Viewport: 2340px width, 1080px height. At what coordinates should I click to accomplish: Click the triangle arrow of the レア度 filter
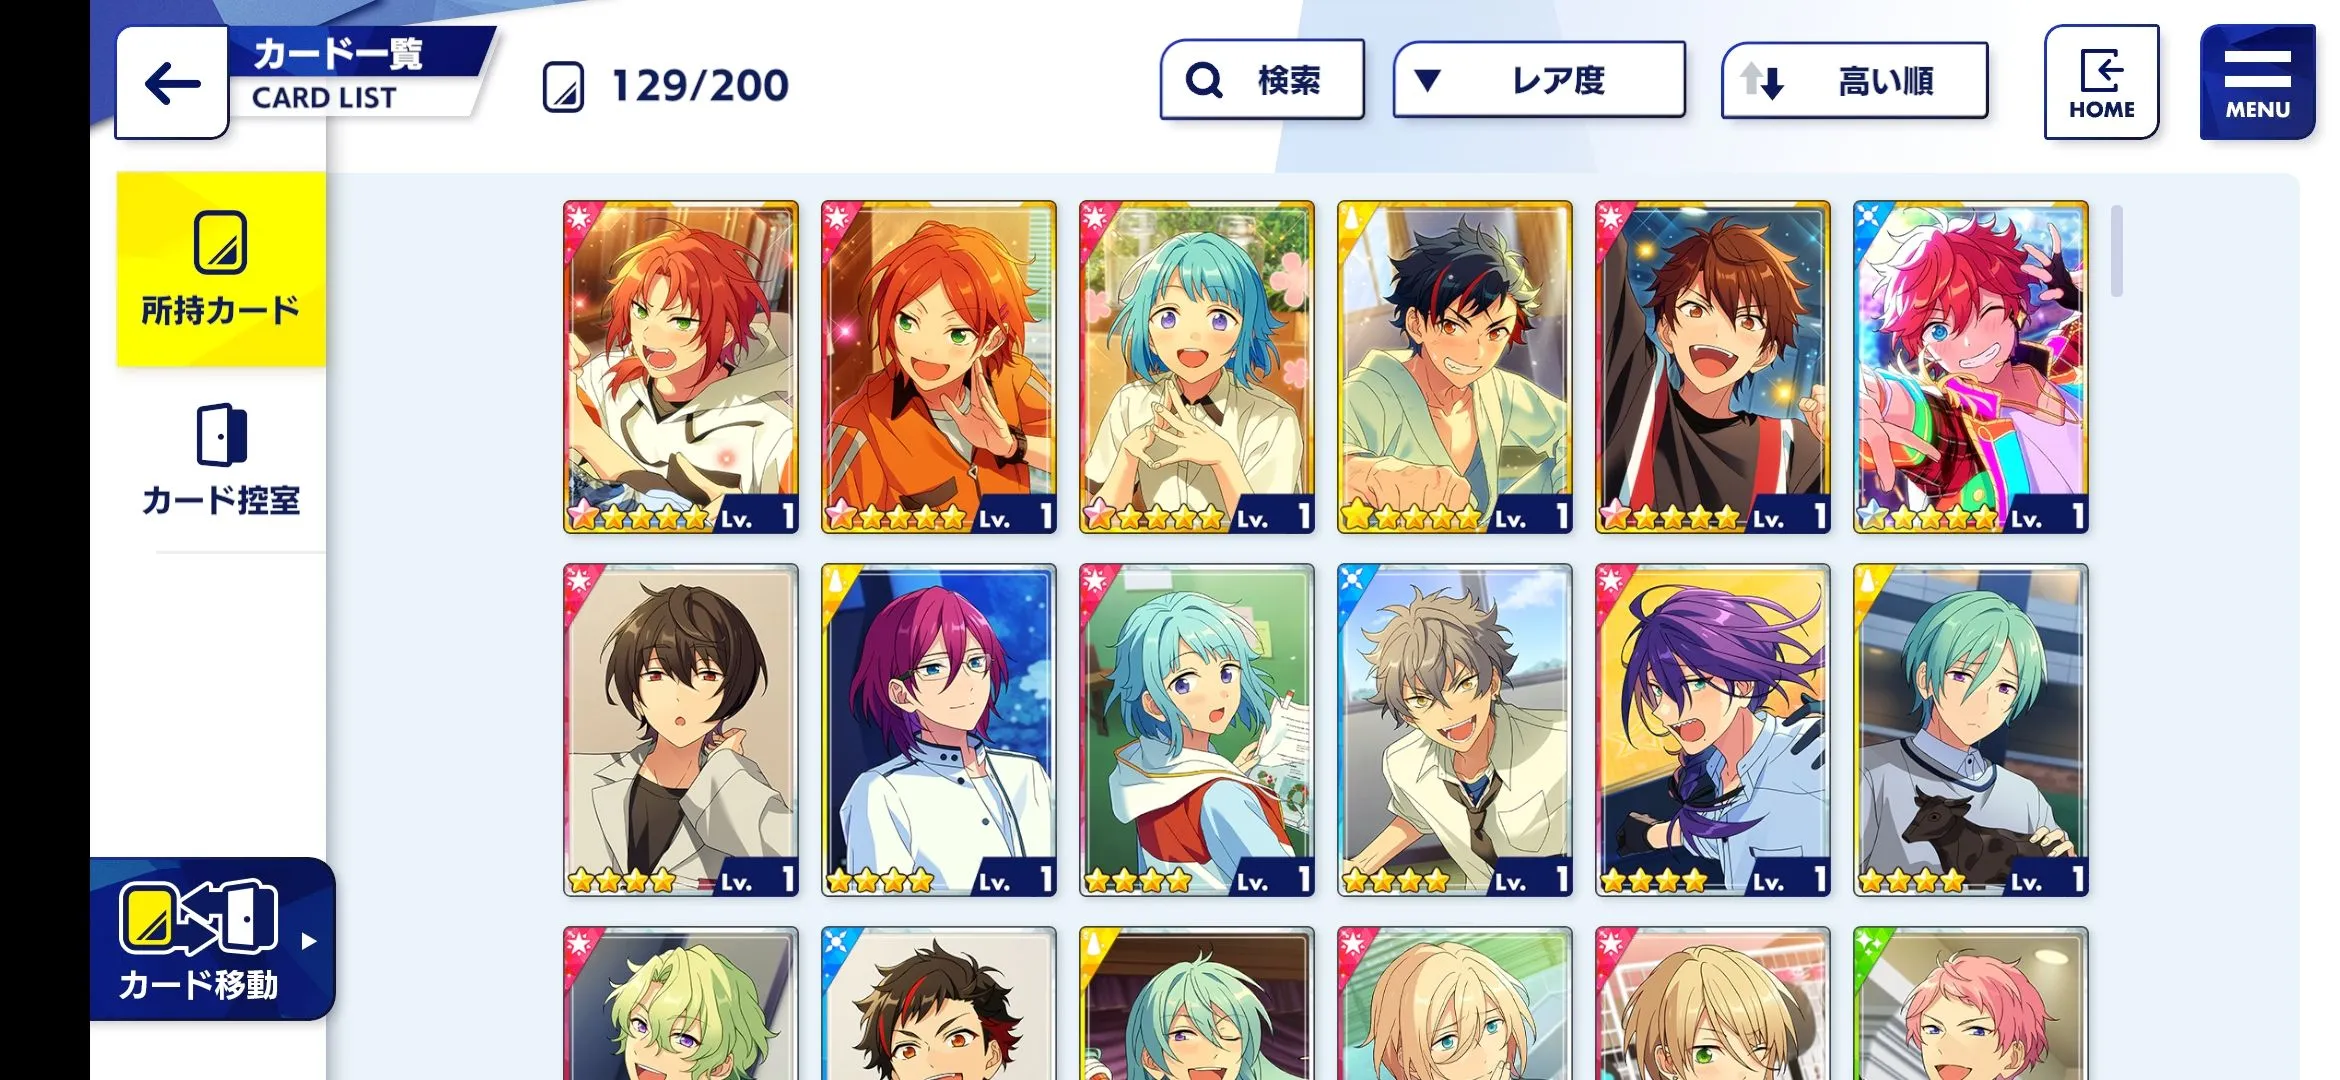[x=1428, y=80]
